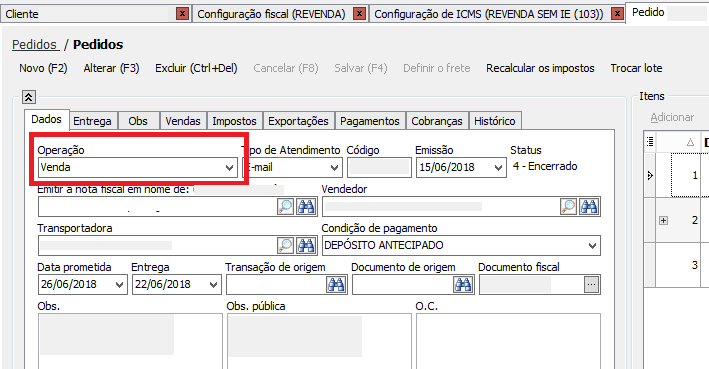Open the Tipo de Atendimento dropdown
Image resolution: width=709 pixels, height=369 pixels.
(x=335, y=168)
